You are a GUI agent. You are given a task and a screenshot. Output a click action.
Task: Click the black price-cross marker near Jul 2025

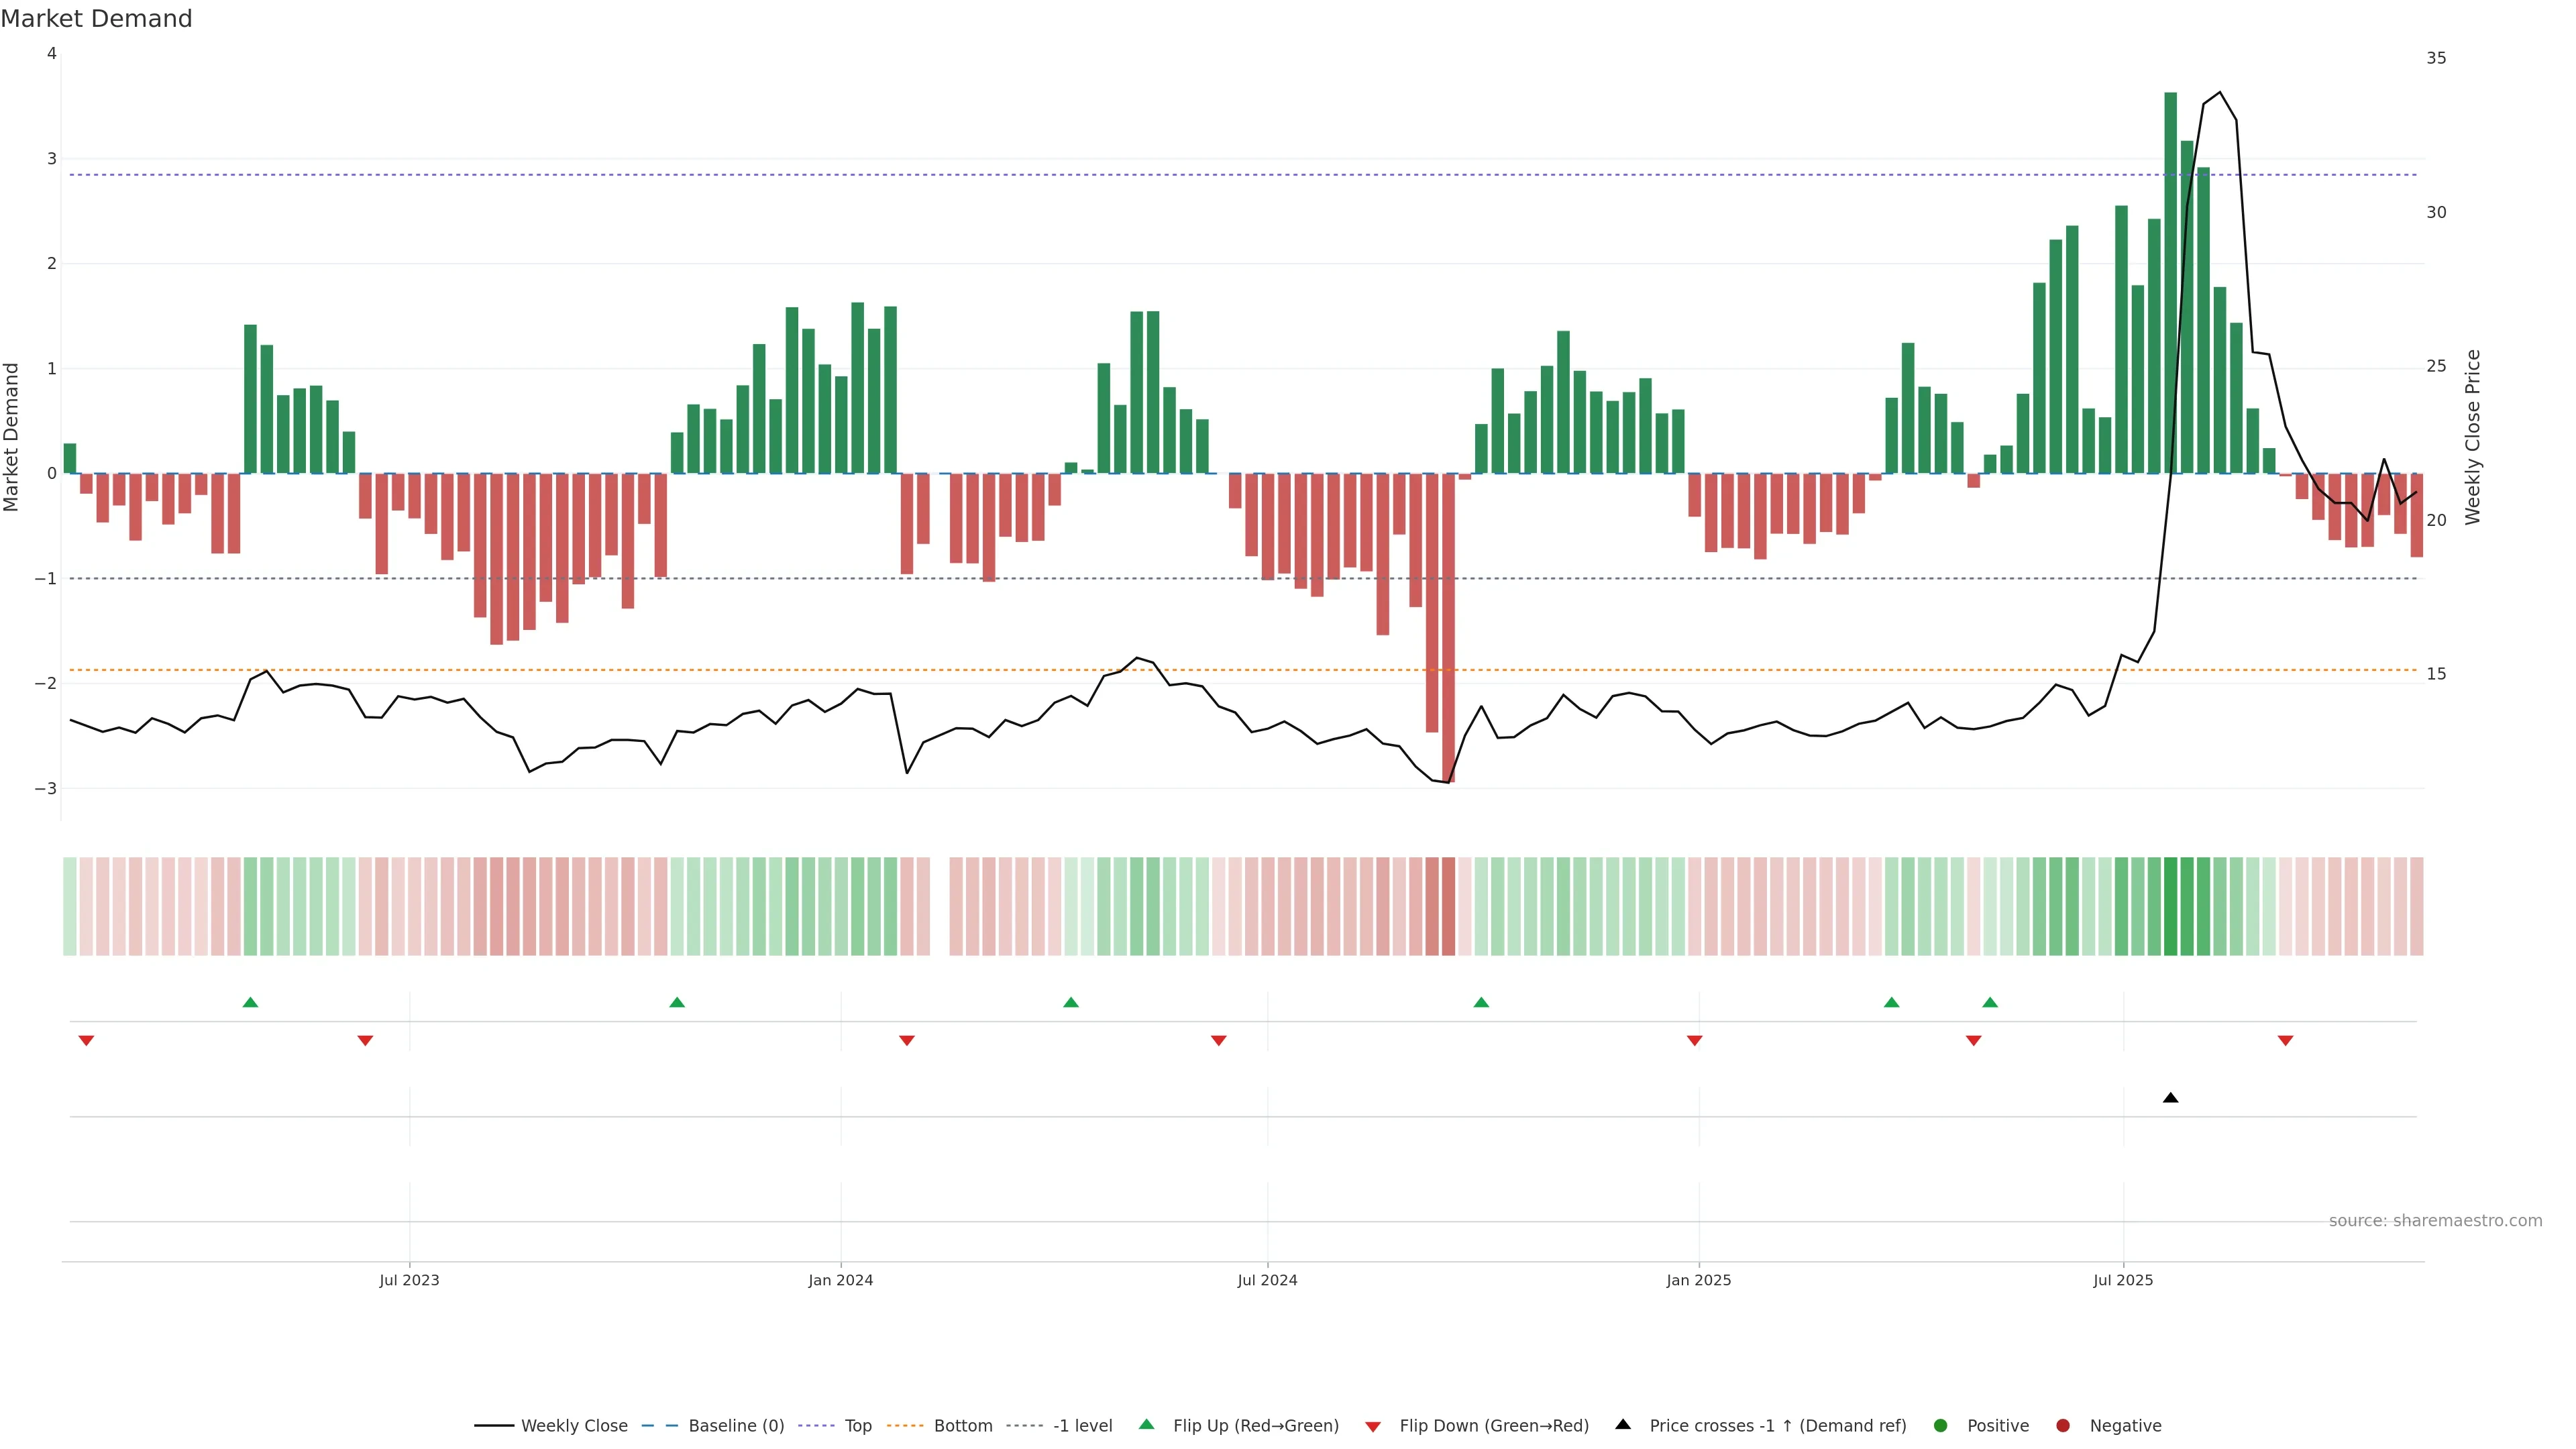[x=2170, y=1098]
